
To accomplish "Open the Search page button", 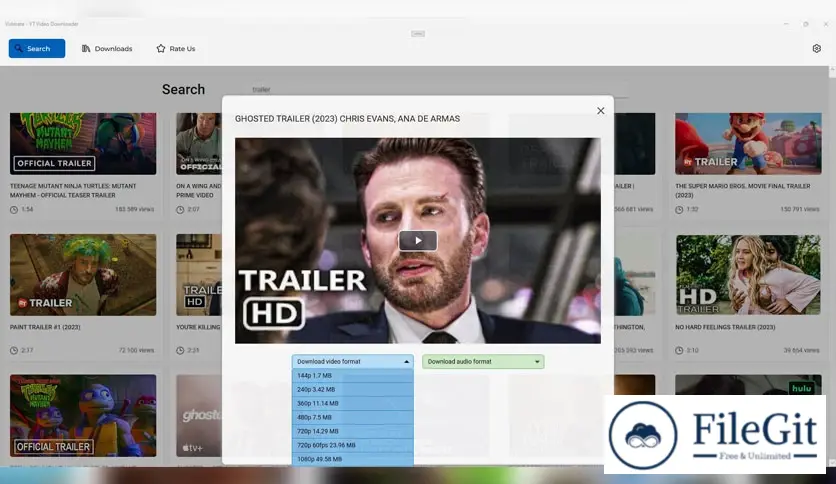I will point(37,49).
